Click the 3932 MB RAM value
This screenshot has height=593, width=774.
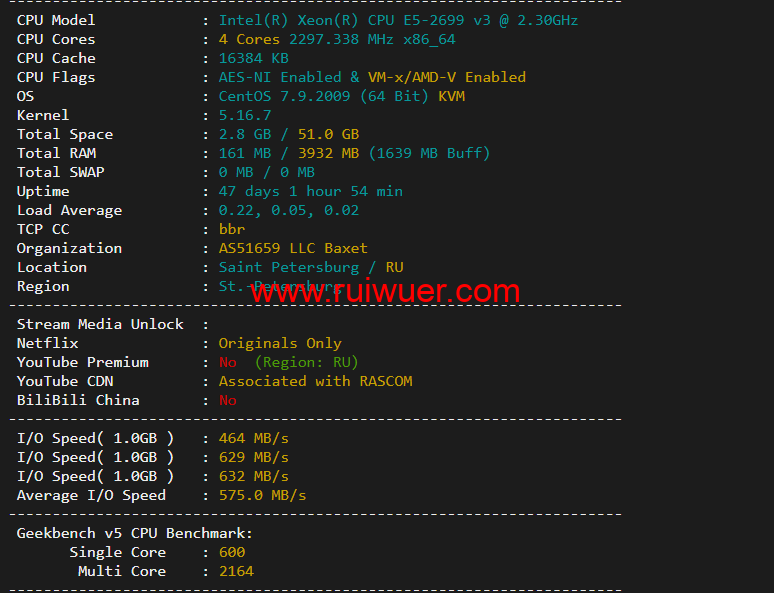click(328, 154)
